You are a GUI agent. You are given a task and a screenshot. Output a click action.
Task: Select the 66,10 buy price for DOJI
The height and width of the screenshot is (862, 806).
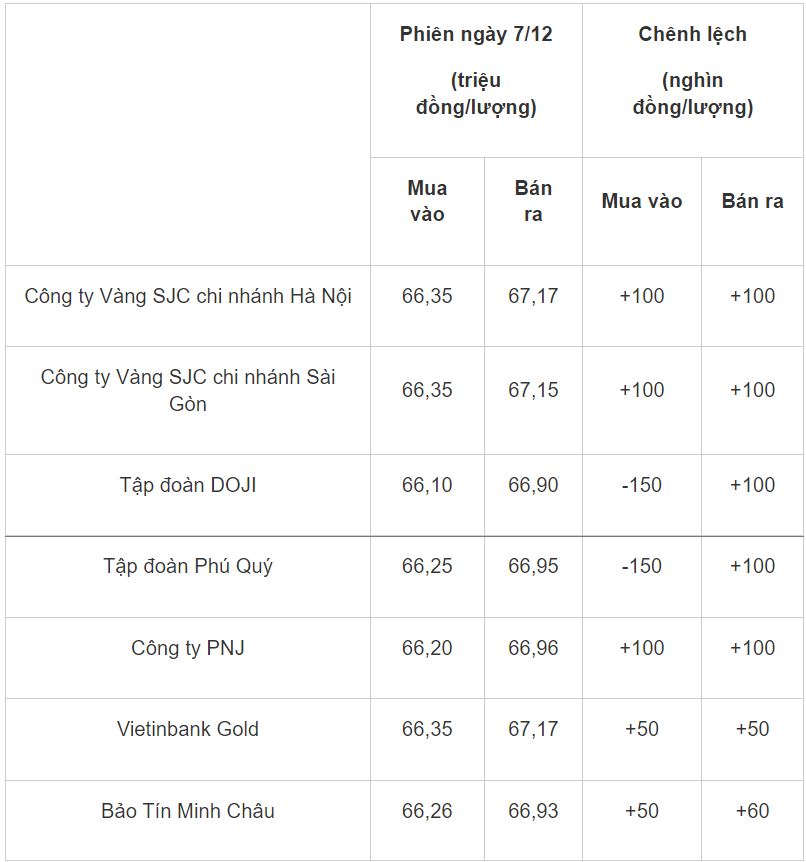(x=427, y=485)
